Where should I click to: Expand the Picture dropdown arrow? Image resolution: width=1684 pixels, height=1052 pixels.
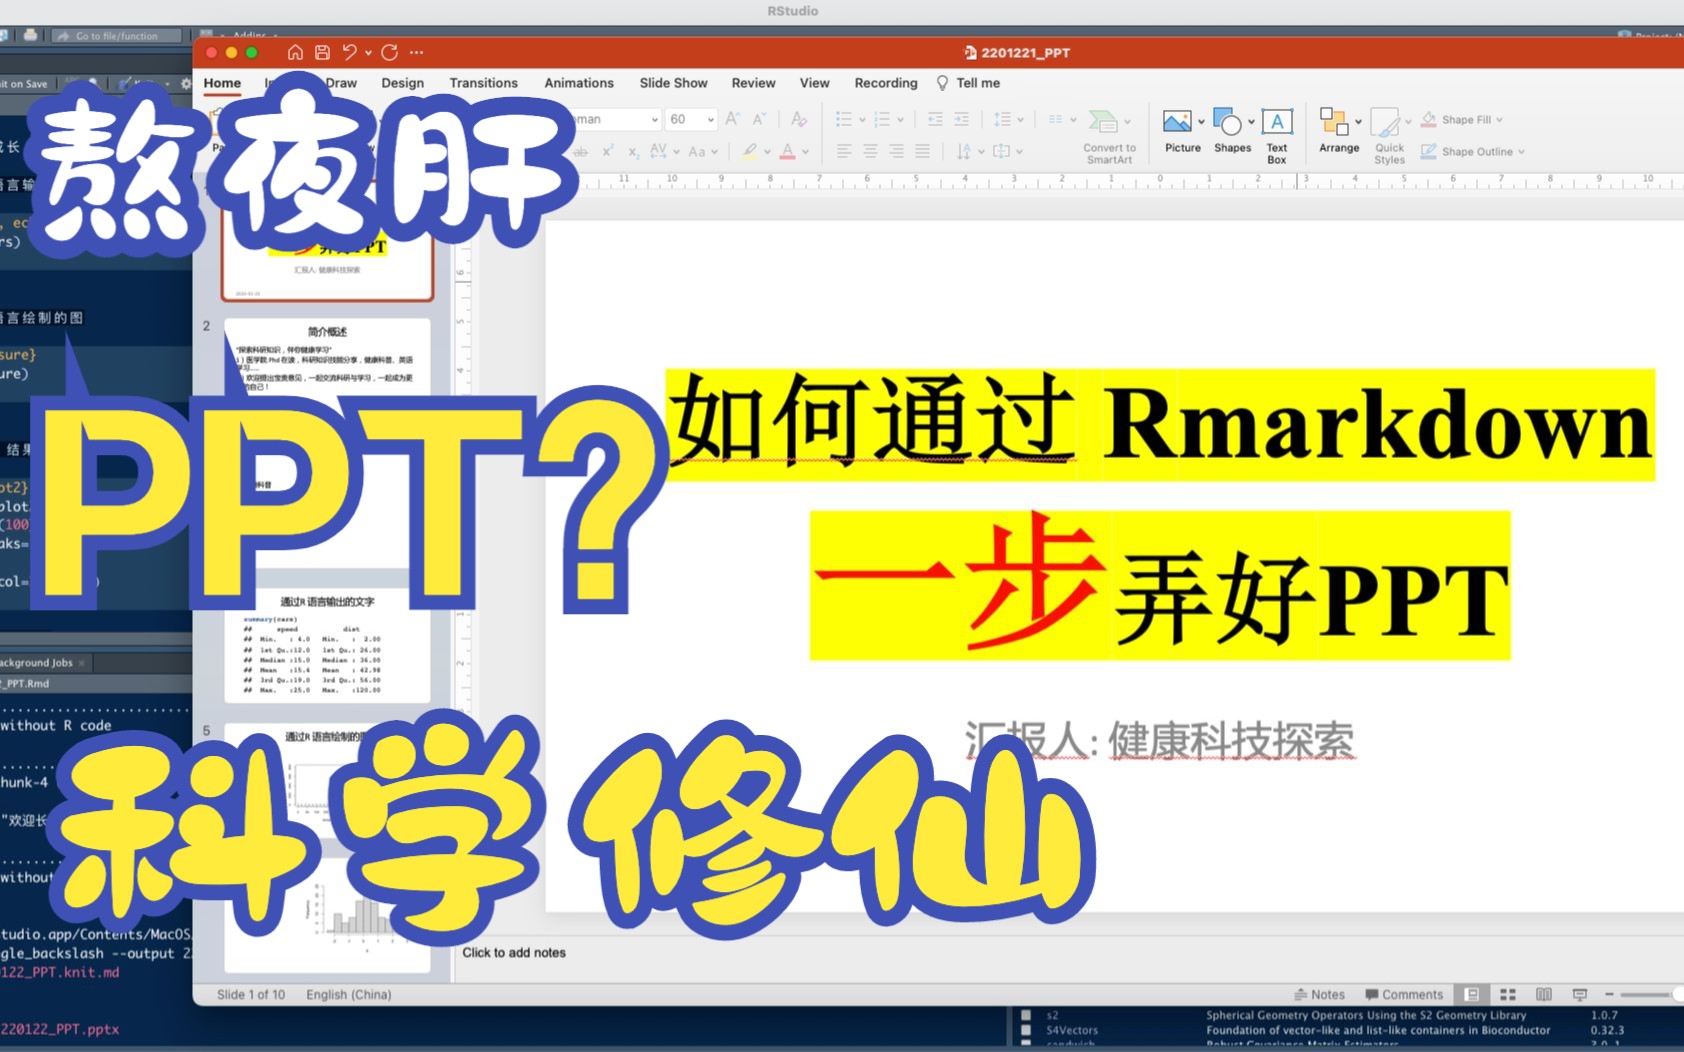tap(1201, 122)
